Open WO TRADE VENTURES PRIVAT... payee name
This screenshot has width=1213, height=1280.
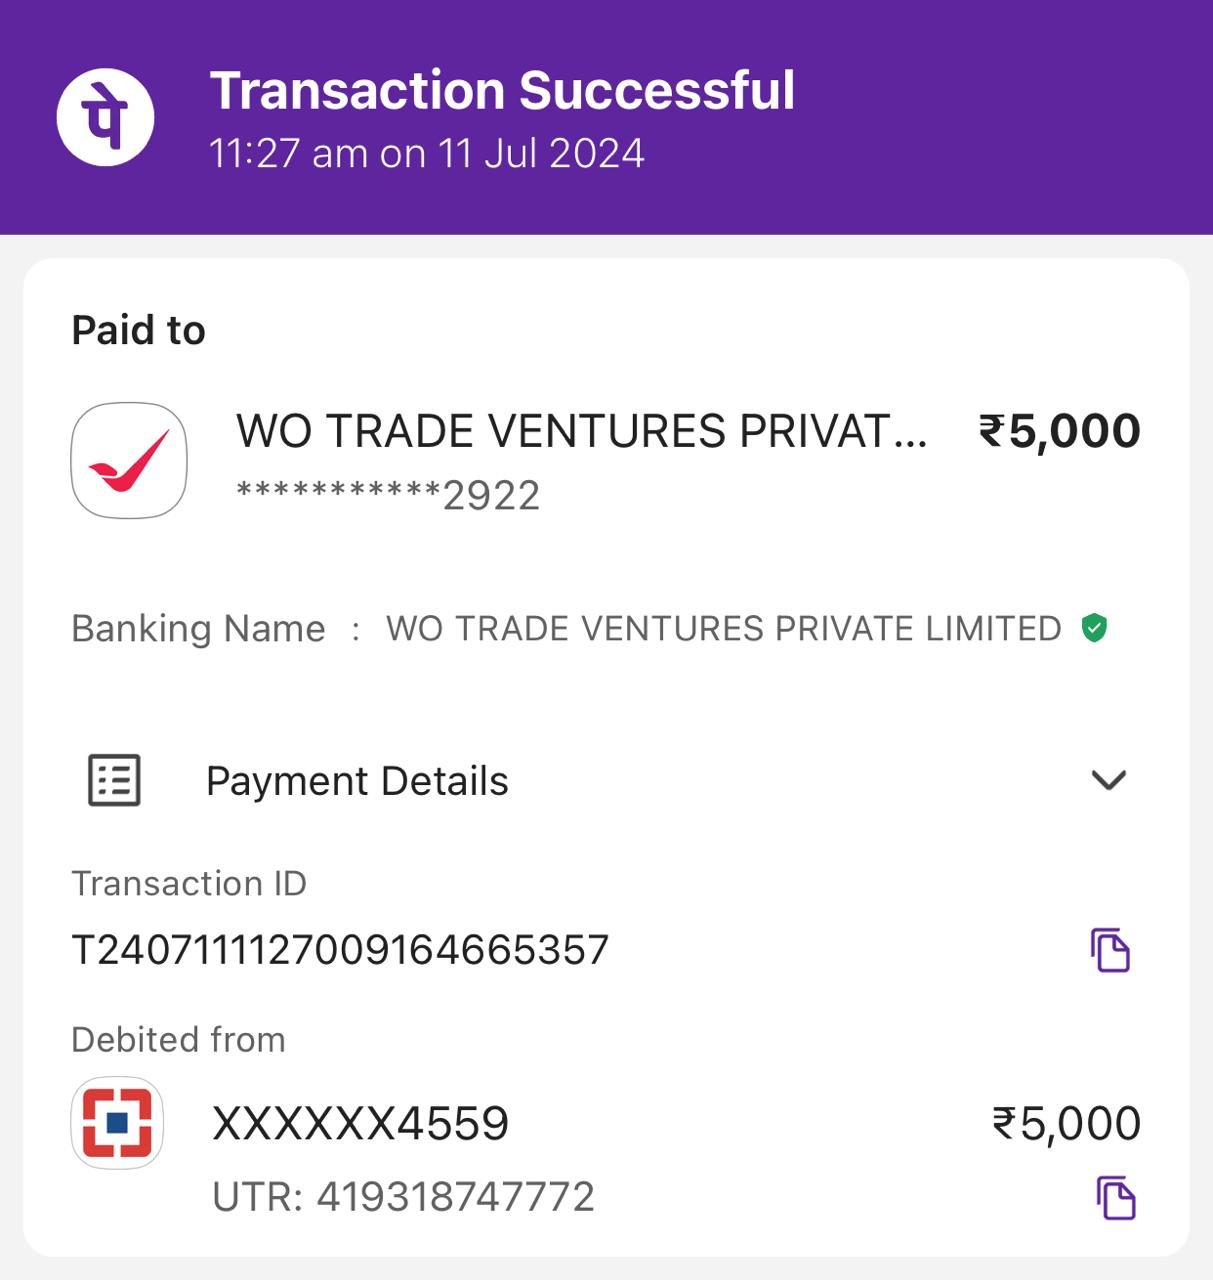click(x=582, y=431)
